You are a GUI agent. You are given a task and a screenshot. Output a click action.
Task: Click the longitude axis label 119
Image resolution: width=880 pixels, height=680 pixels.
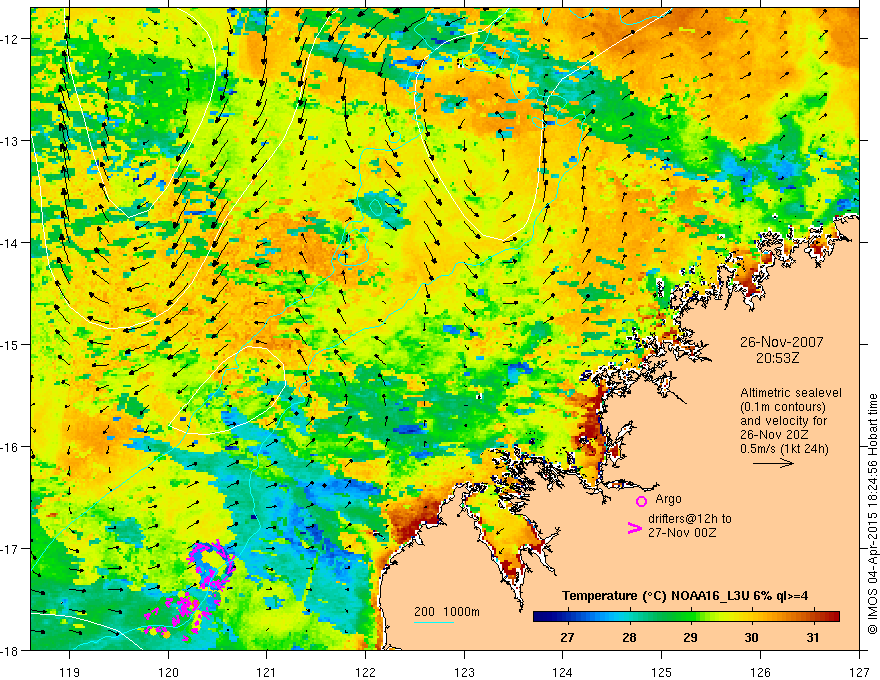click(x=70, y=672)
